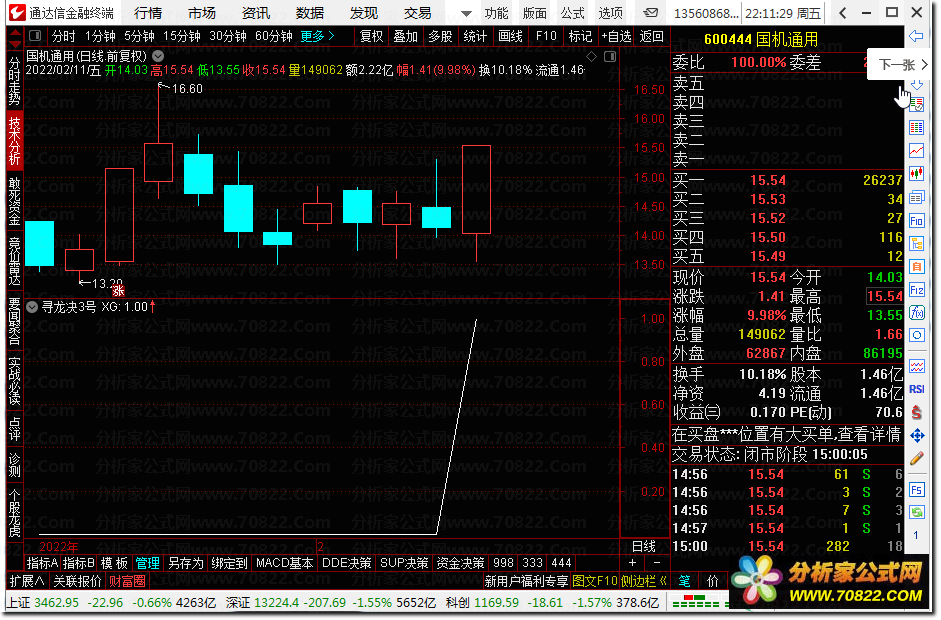This screenshot has width=941, height=620.
Task: Select the 5分钟 period tab
Action: point(140,37)
